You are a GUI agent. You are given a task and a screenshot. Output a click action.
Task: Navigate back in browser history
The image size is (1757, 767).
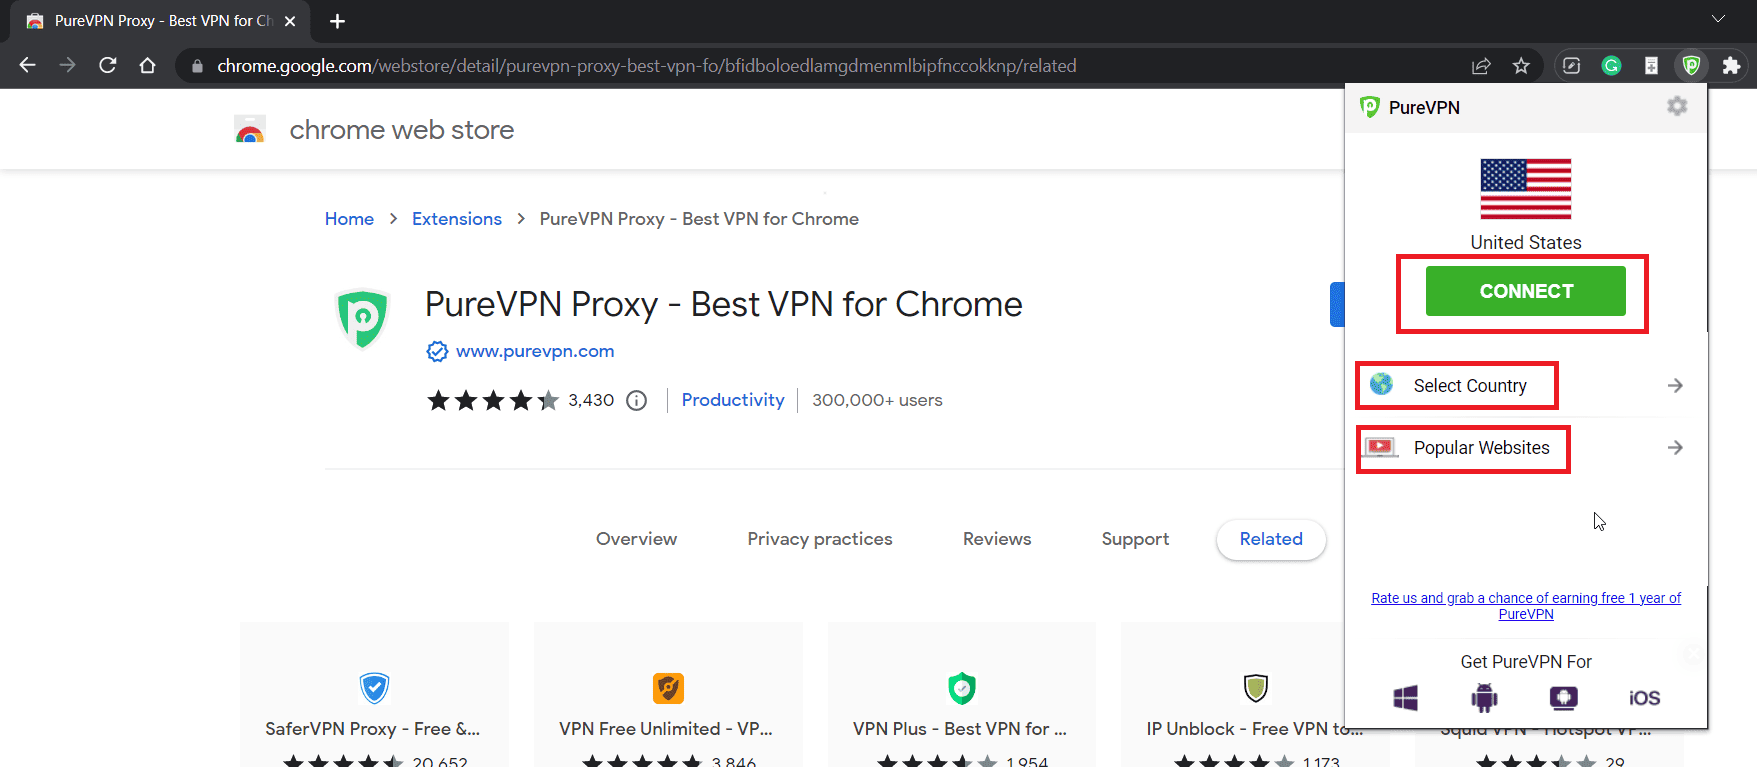tap(27, 65)
